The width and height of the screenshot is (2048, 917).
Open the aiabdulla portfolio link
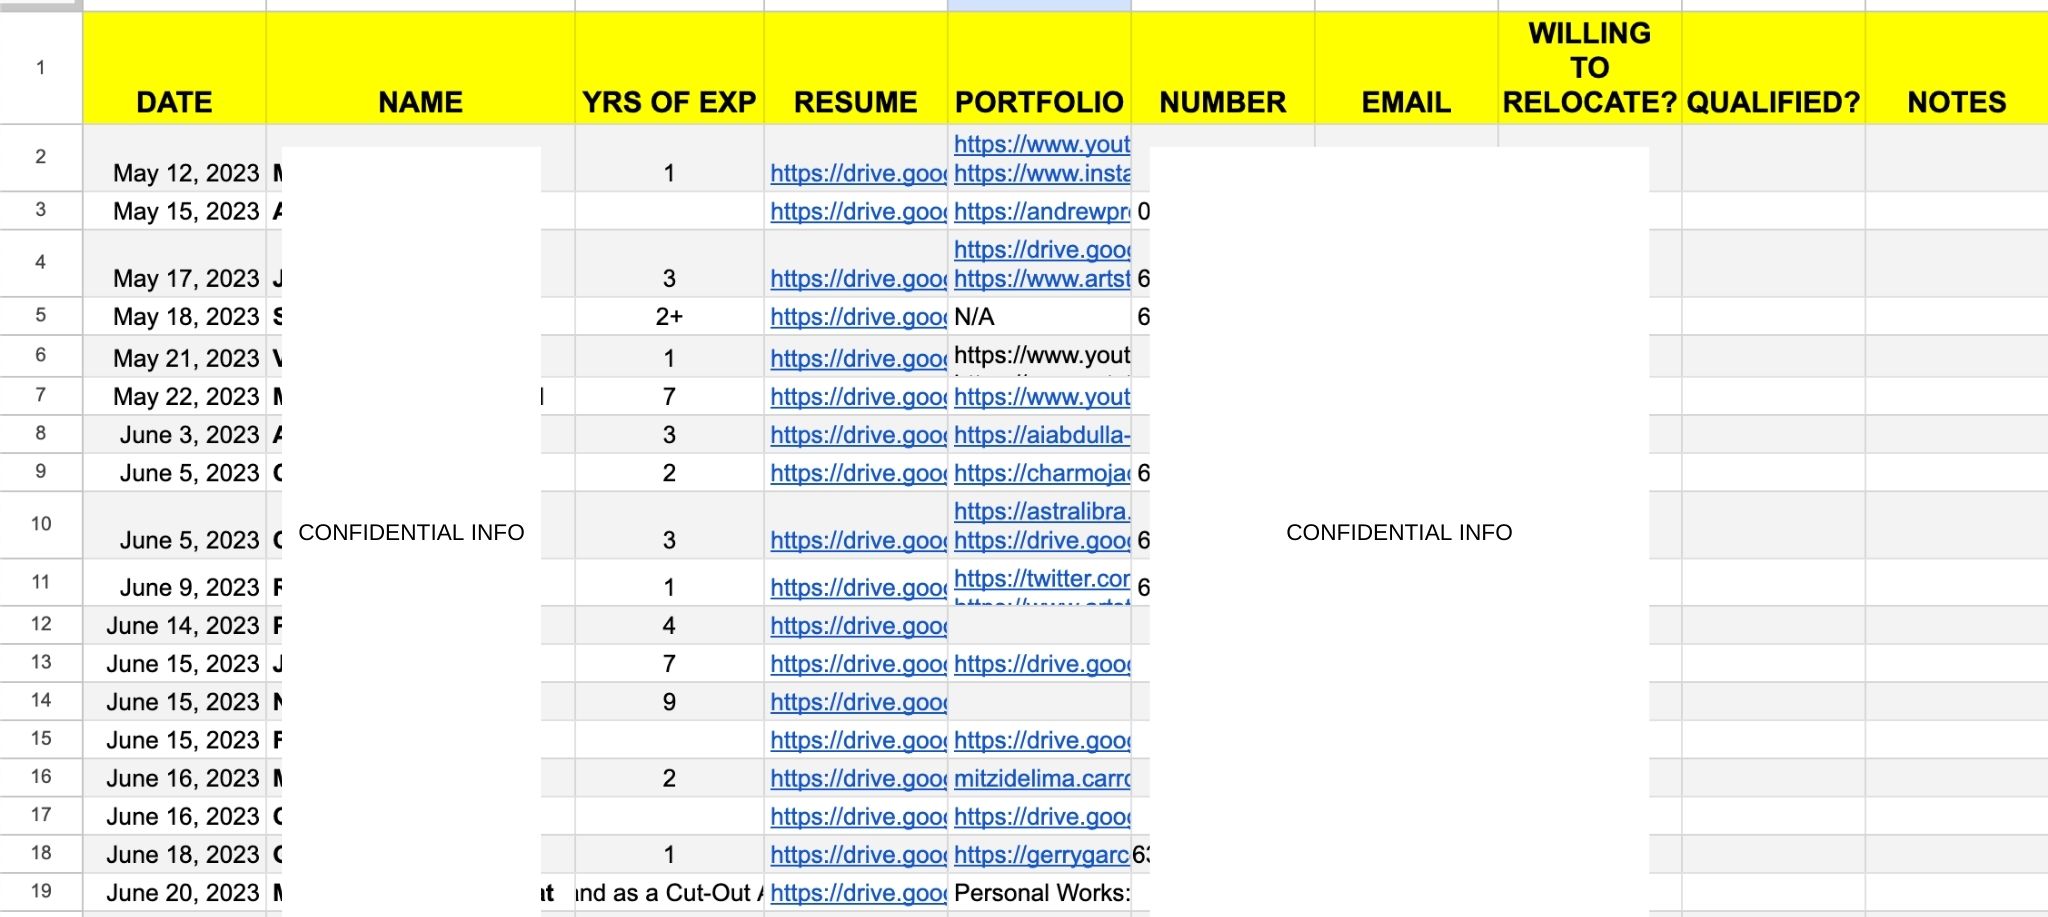click(1041, 435)
